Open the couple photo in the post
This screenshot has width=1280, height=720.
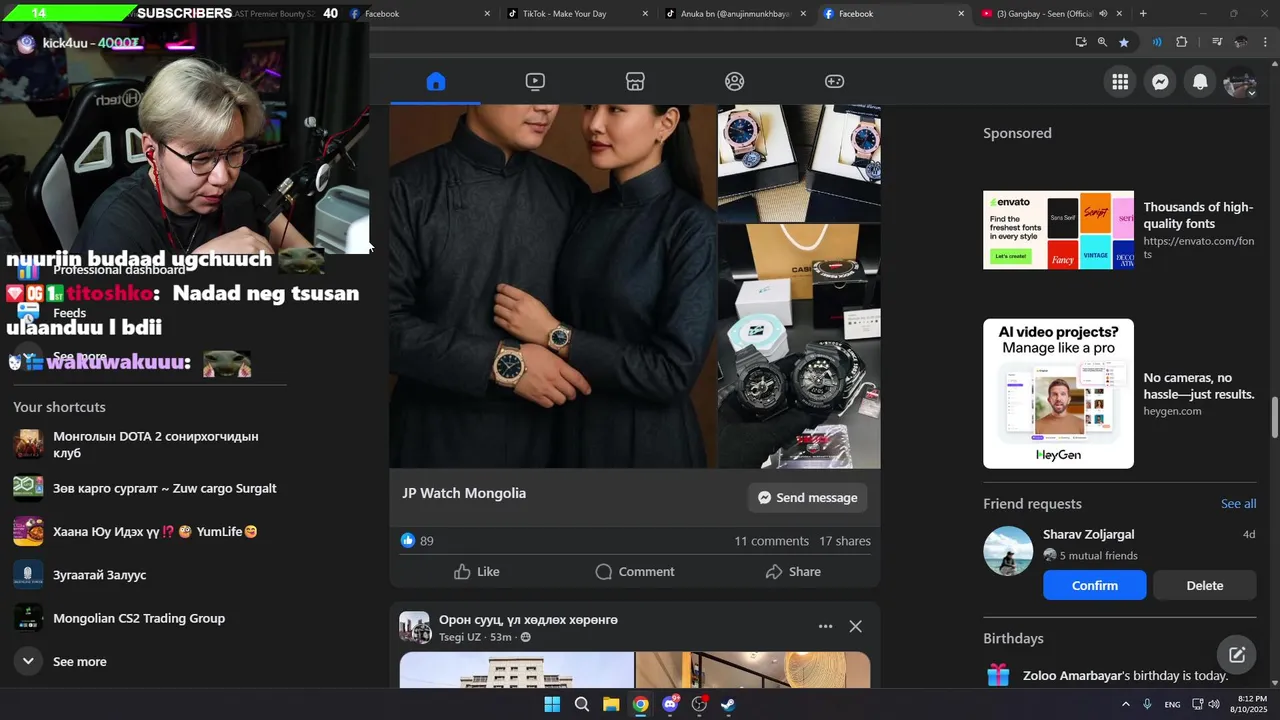pyautogui.click(x=552, y=286)
